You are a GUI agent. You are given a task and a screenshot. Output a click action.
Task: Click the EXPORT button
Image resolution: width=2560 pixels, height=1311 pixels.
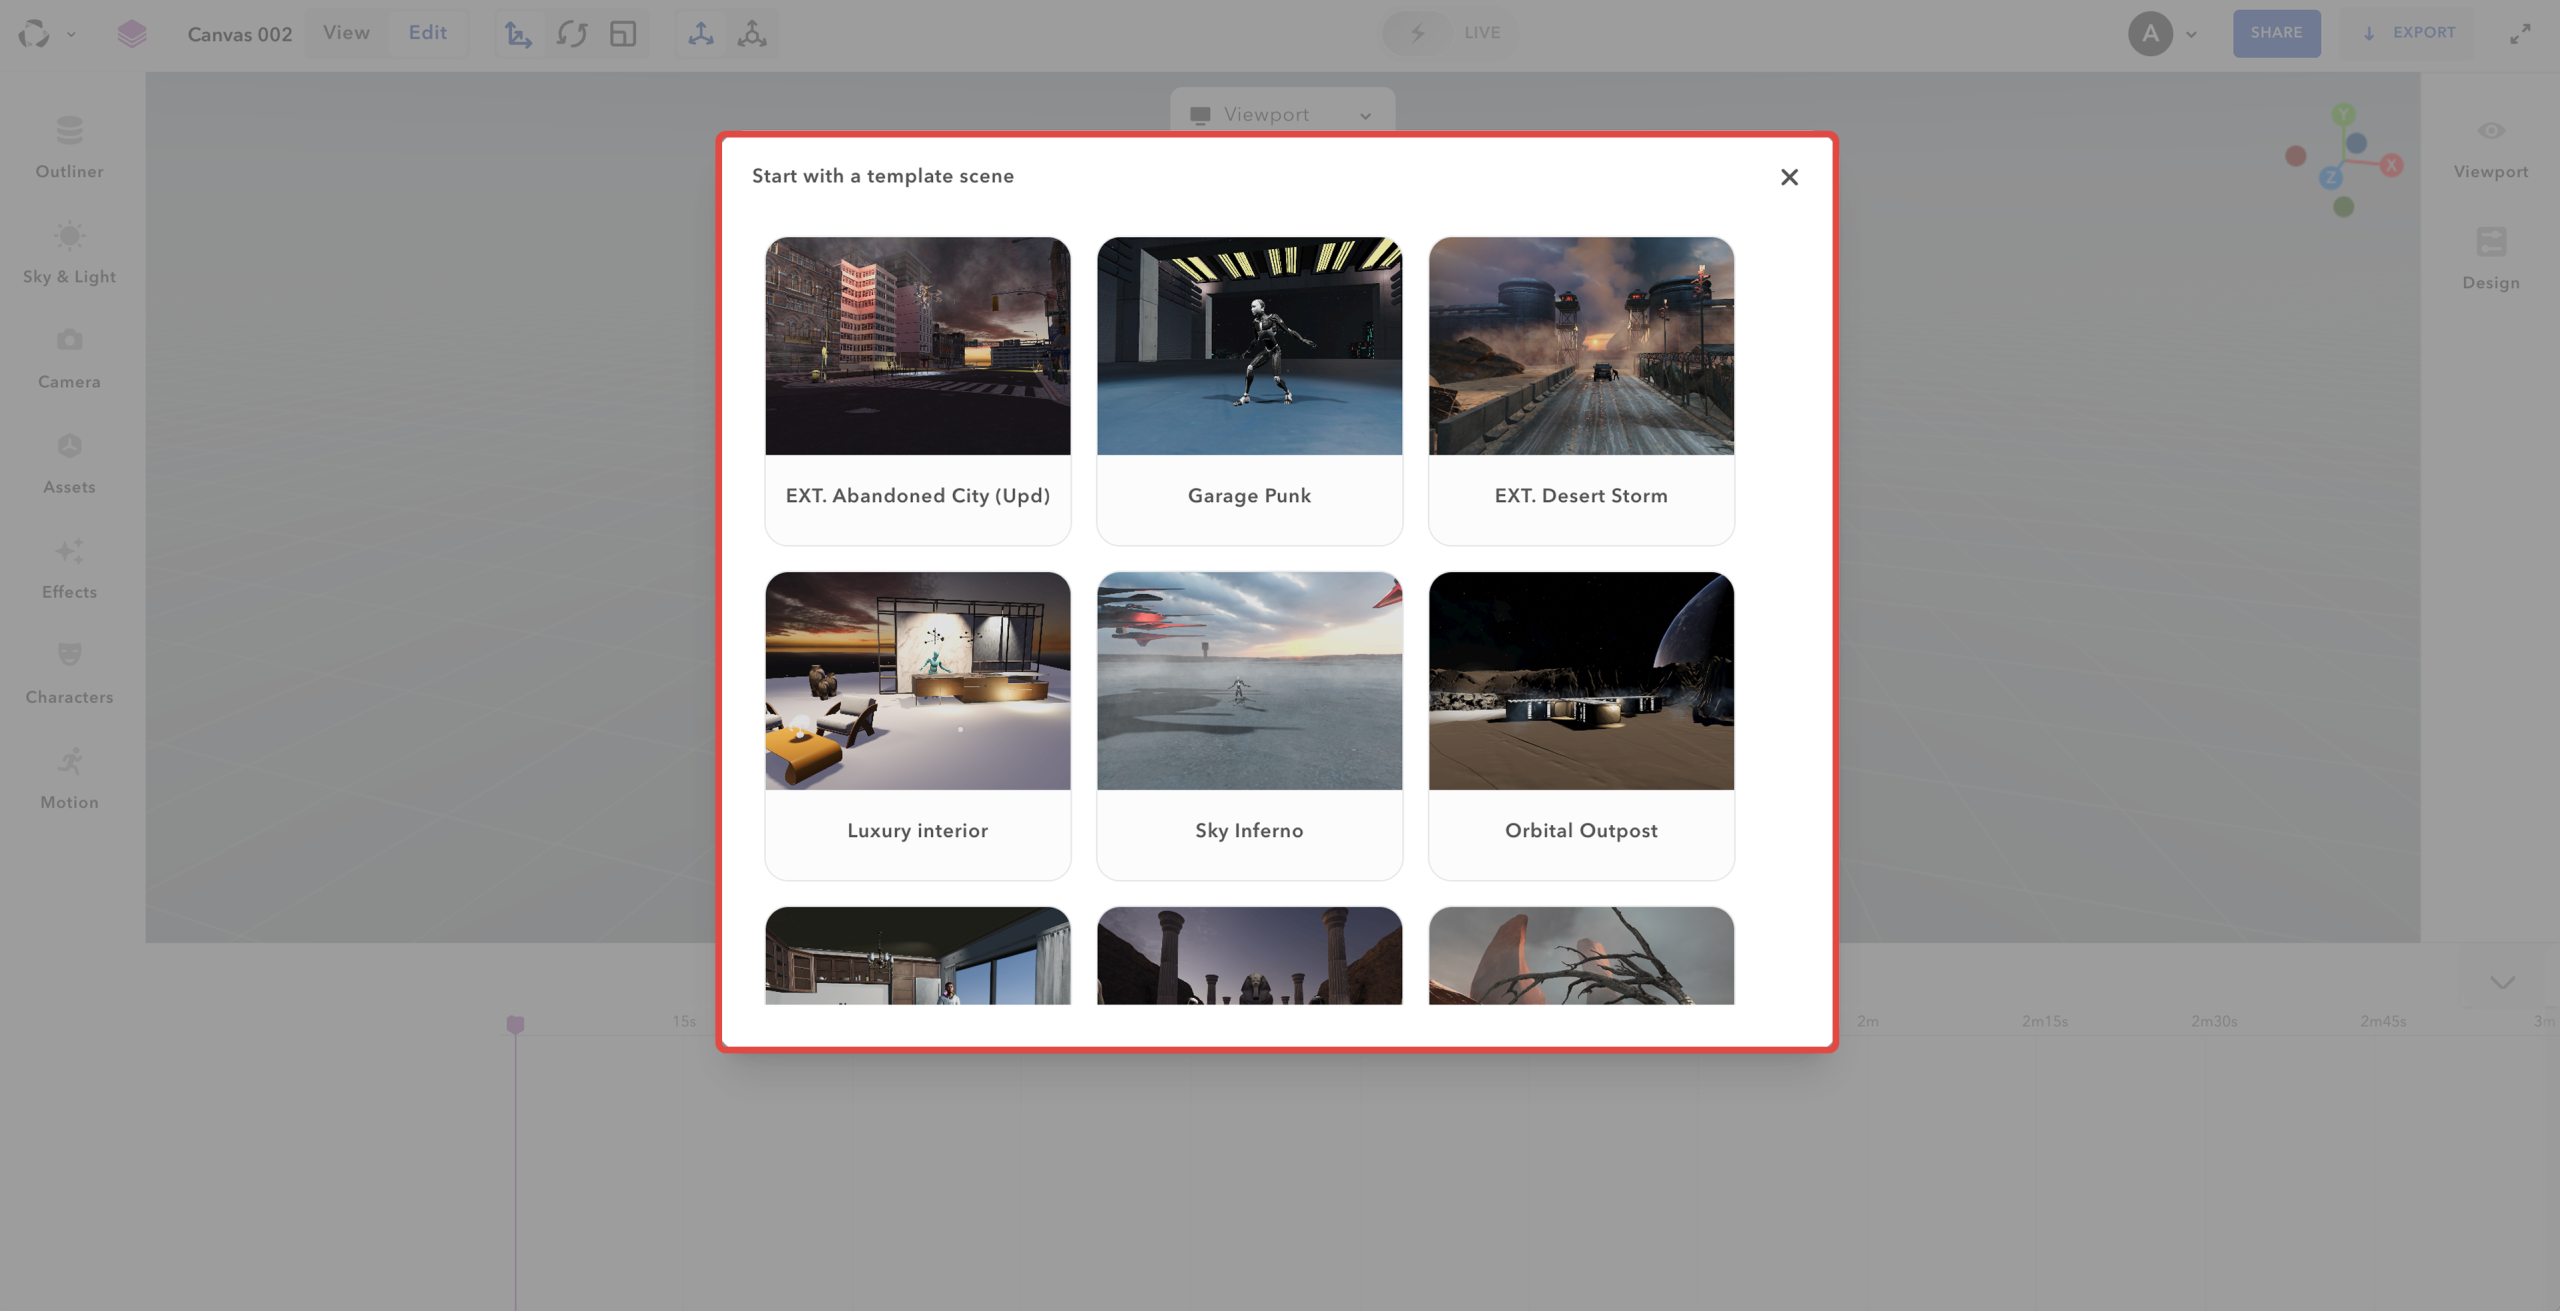(2408, 33)
